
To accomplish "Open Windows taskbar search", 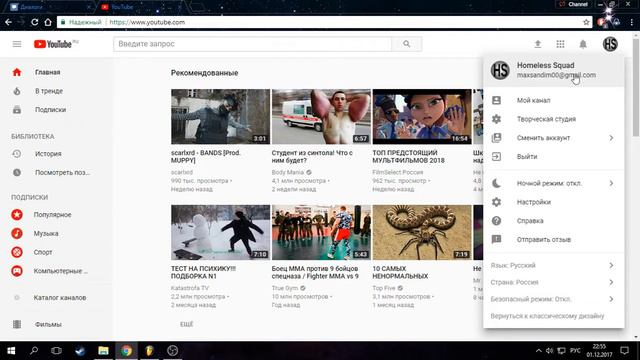I will coord(34,351).
